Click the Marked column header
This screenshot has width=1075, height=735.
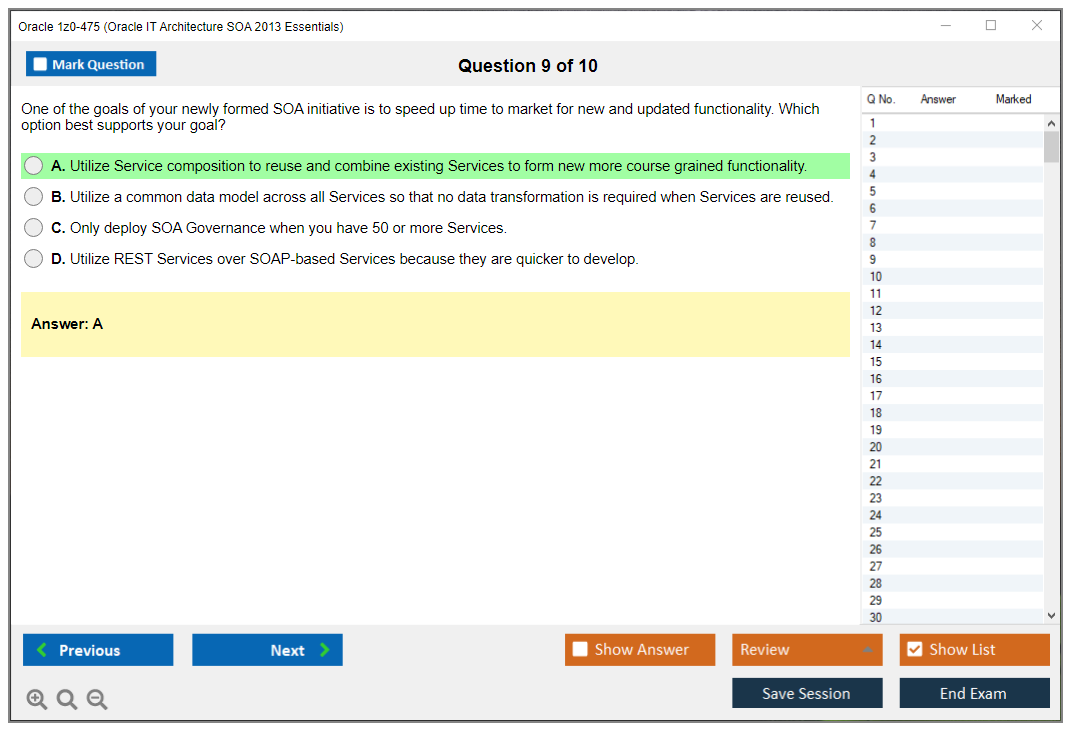pos(1013,99)
